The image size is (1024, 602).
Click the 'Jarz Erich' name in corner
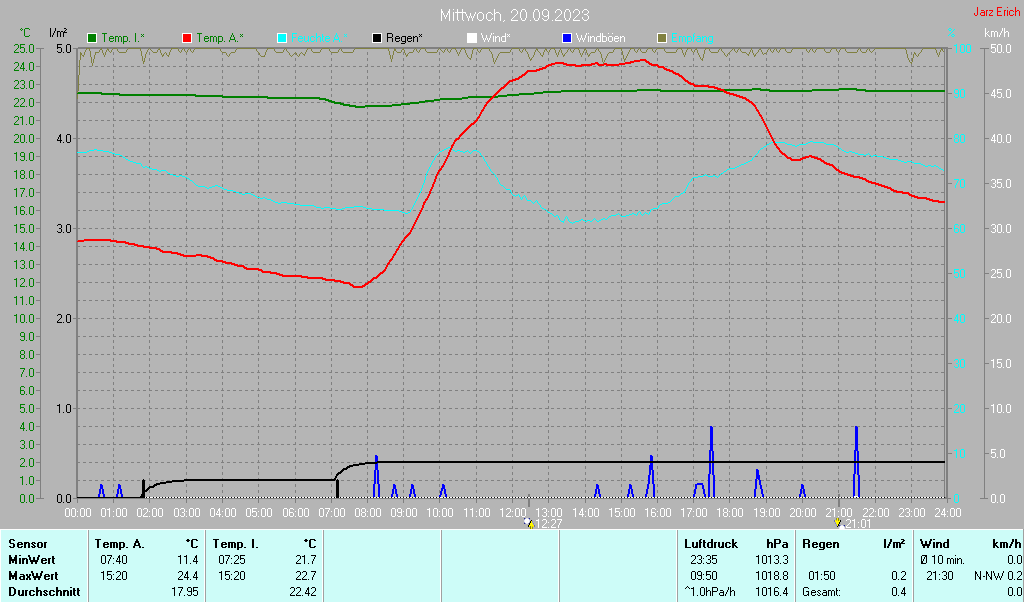[997, 12]
